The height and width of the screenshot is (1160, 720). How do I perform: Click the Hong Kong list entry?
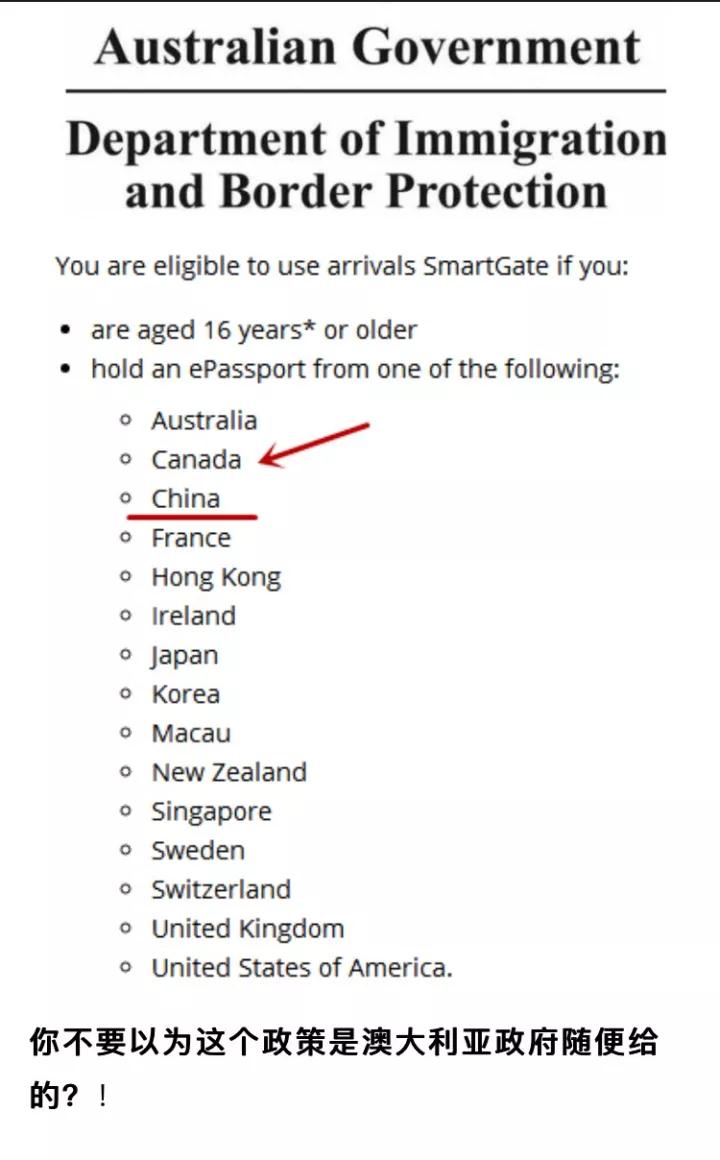pos(216,577)
